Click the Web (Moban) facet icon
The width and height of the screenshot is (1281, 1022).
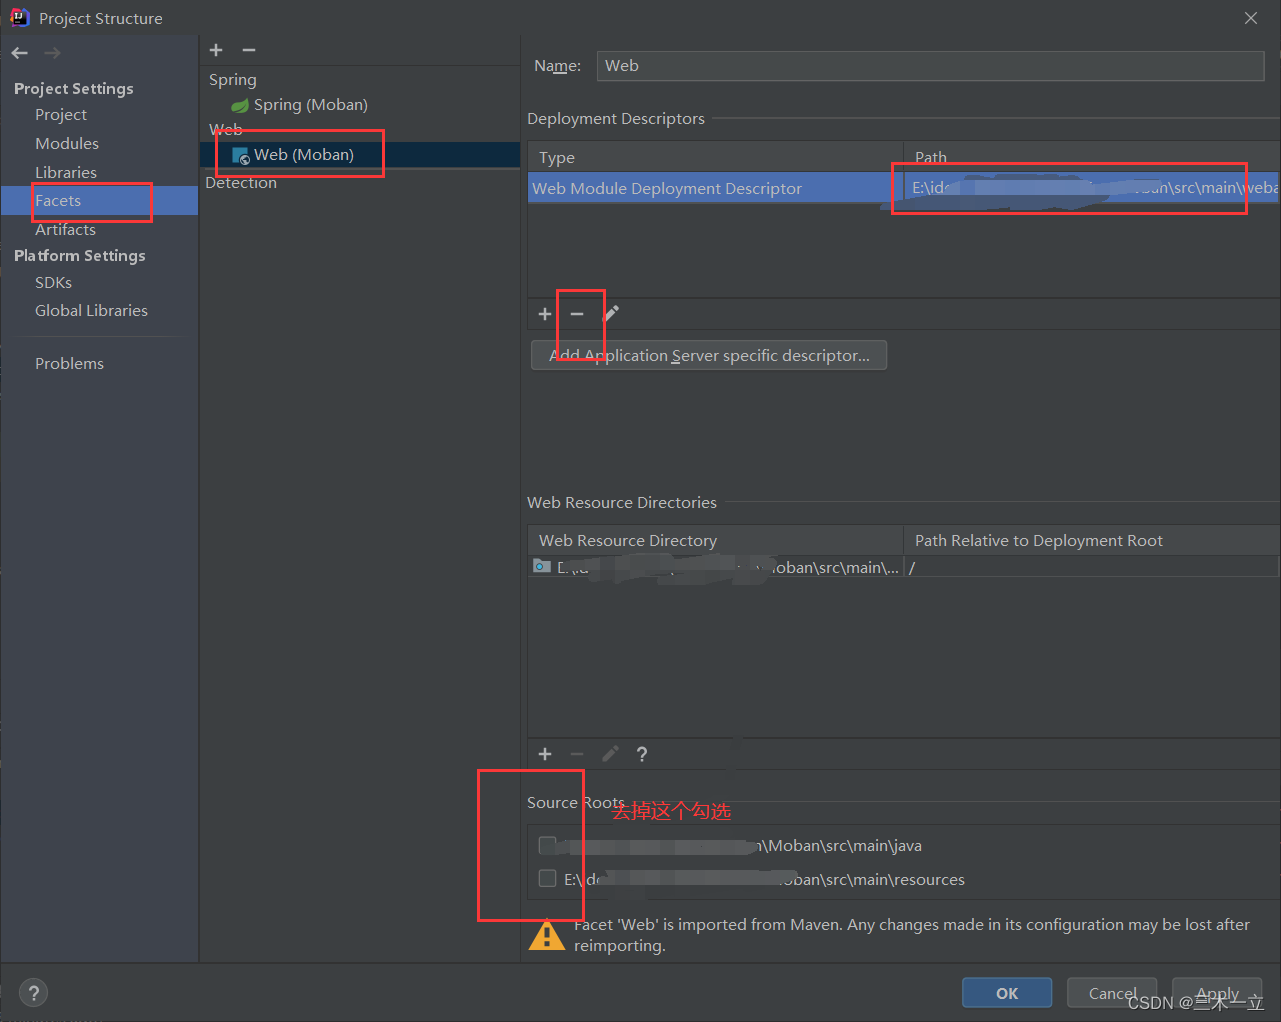241,156
